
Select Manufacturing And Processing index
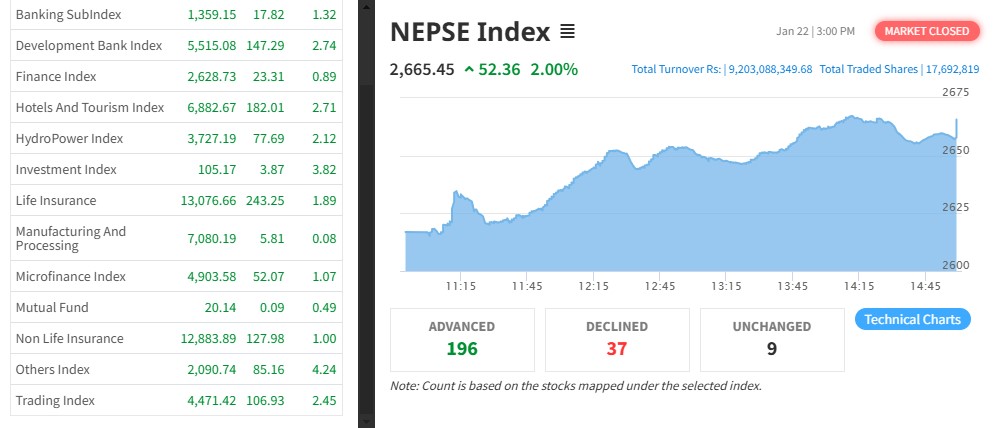[x=71, y=238]
